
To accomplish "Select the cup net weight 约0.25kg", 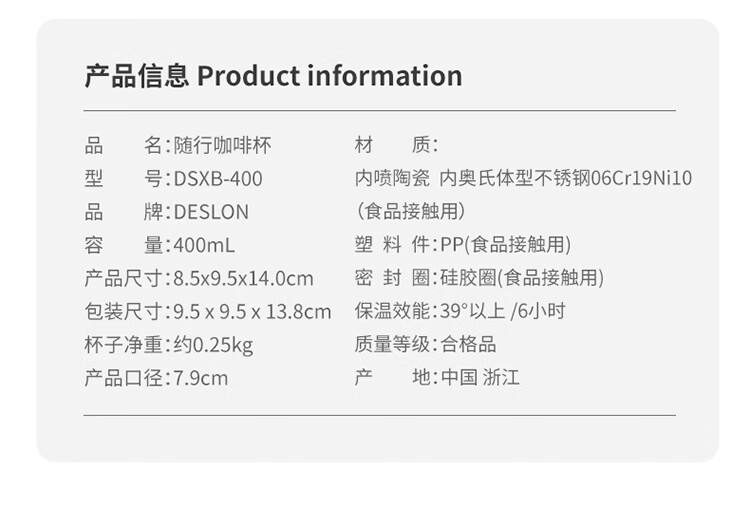I will click(x=213, y=345).
